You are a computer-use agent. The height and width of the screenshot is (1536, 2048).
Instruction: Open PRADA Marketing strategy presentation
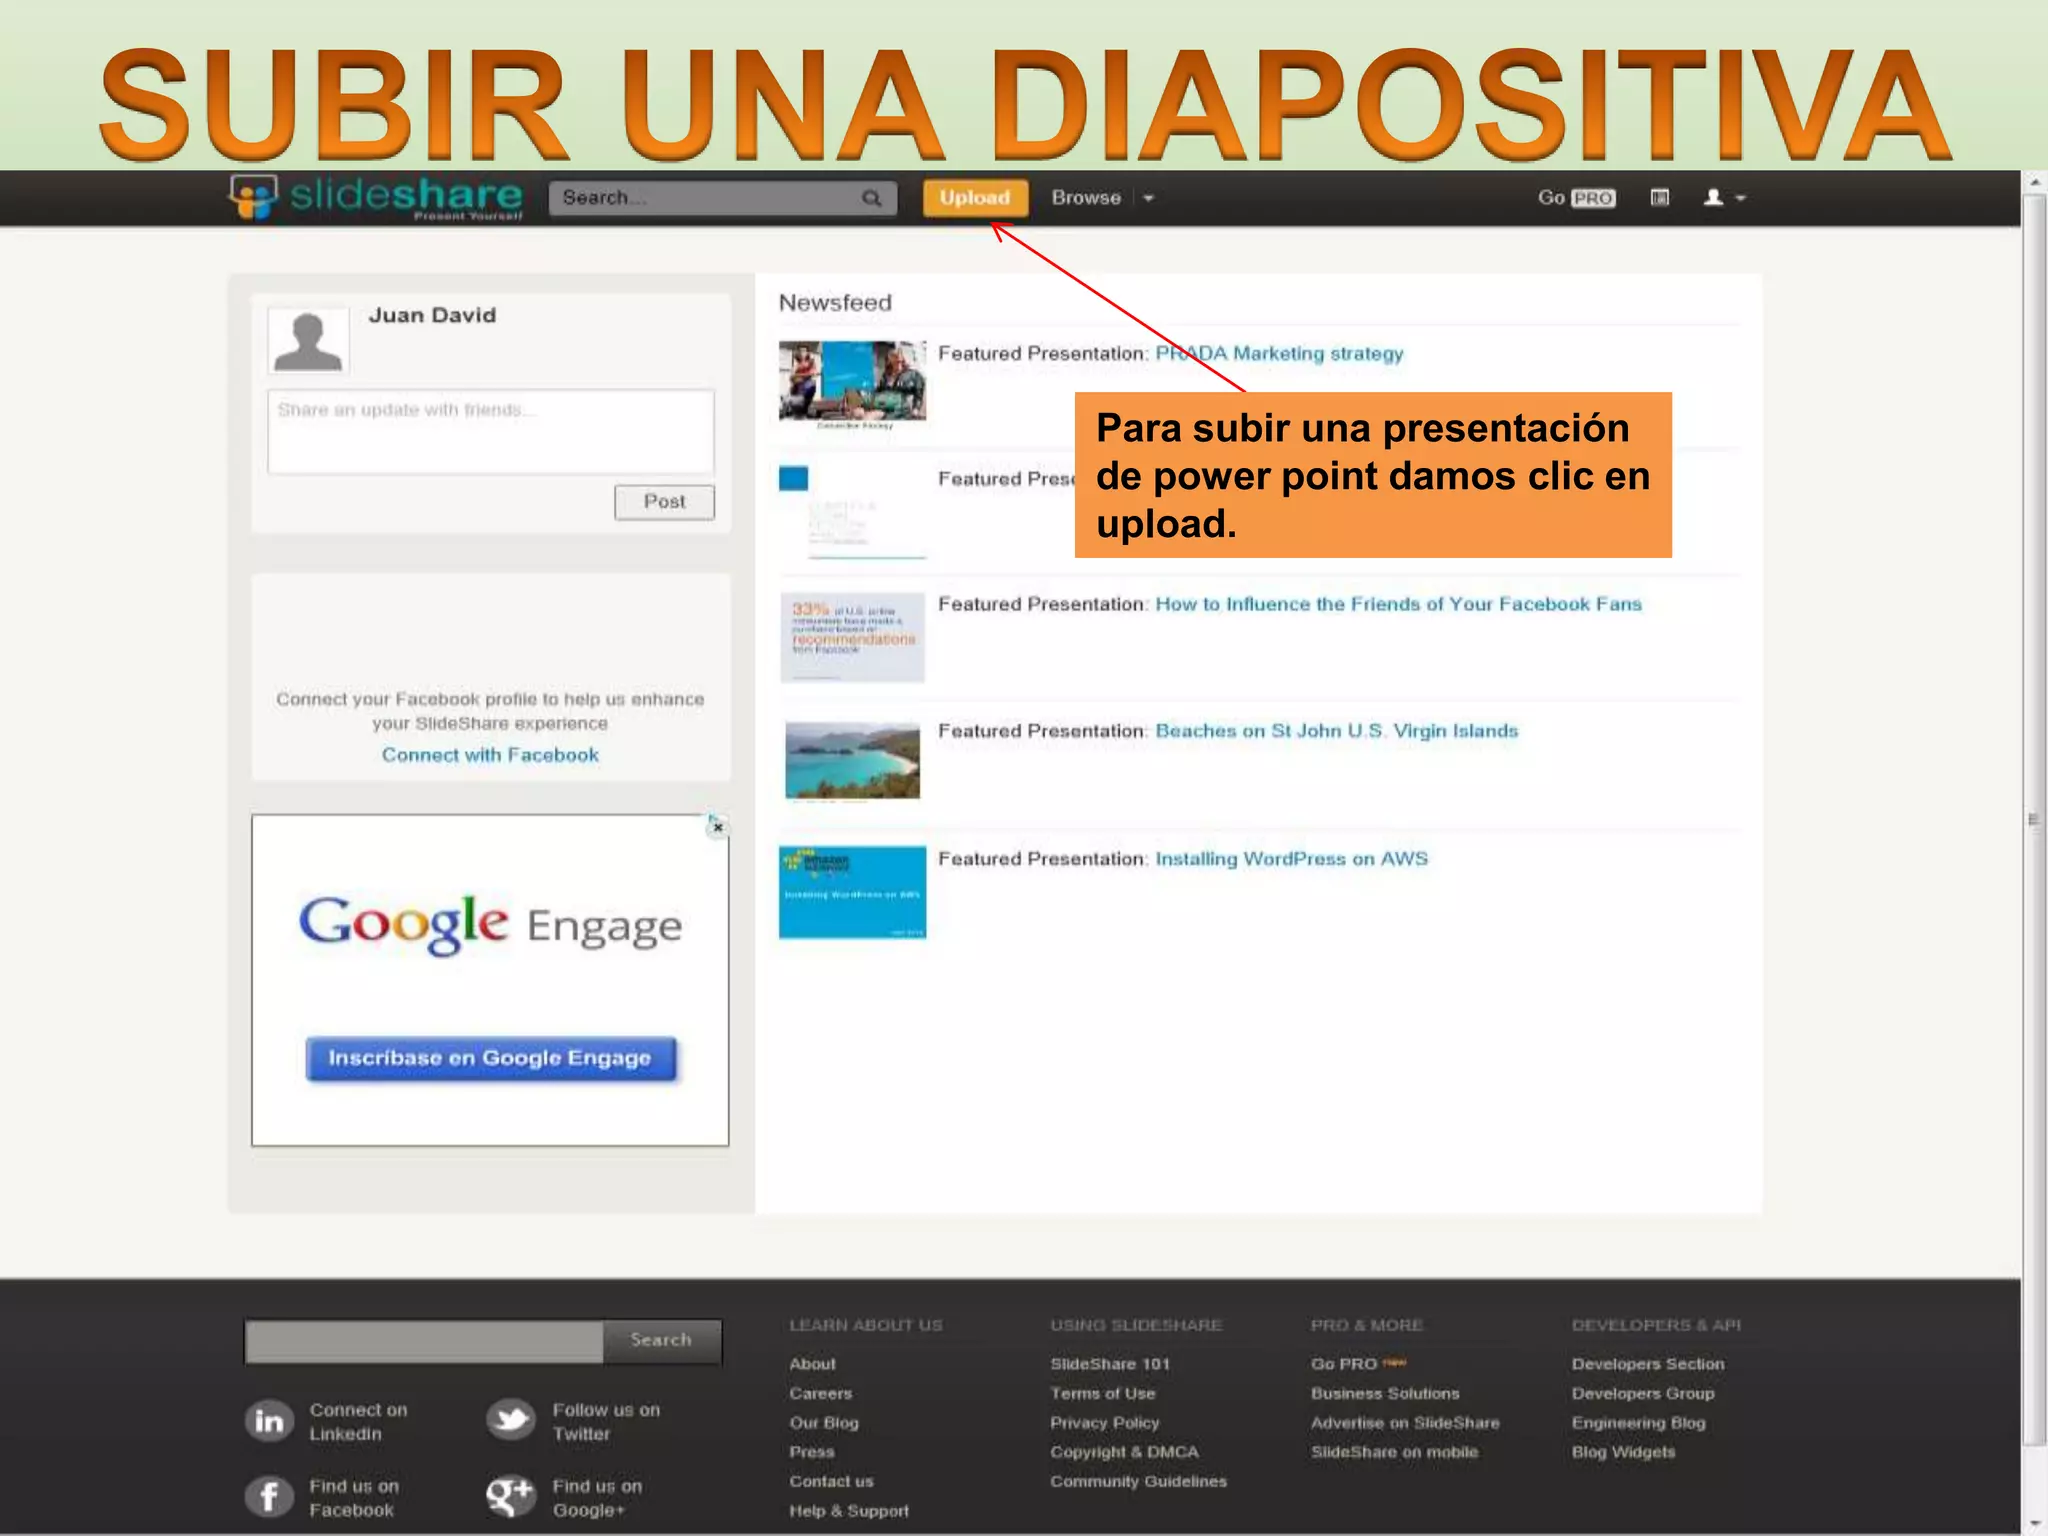[x=1279, y=354]
